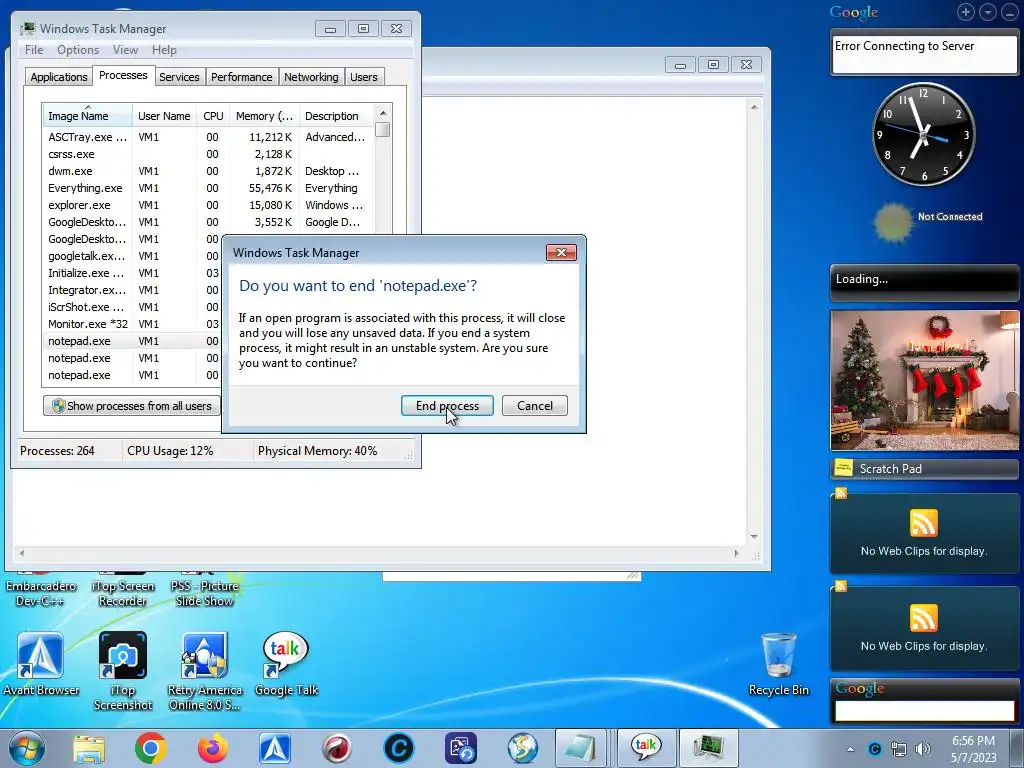
Task: Open the Networking tab
Action: [x=311, y=77]
